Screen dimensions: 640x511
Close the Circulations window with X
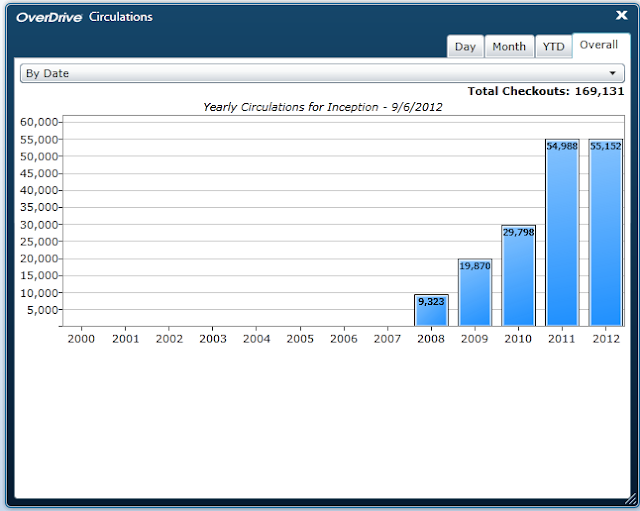(621, 15)
